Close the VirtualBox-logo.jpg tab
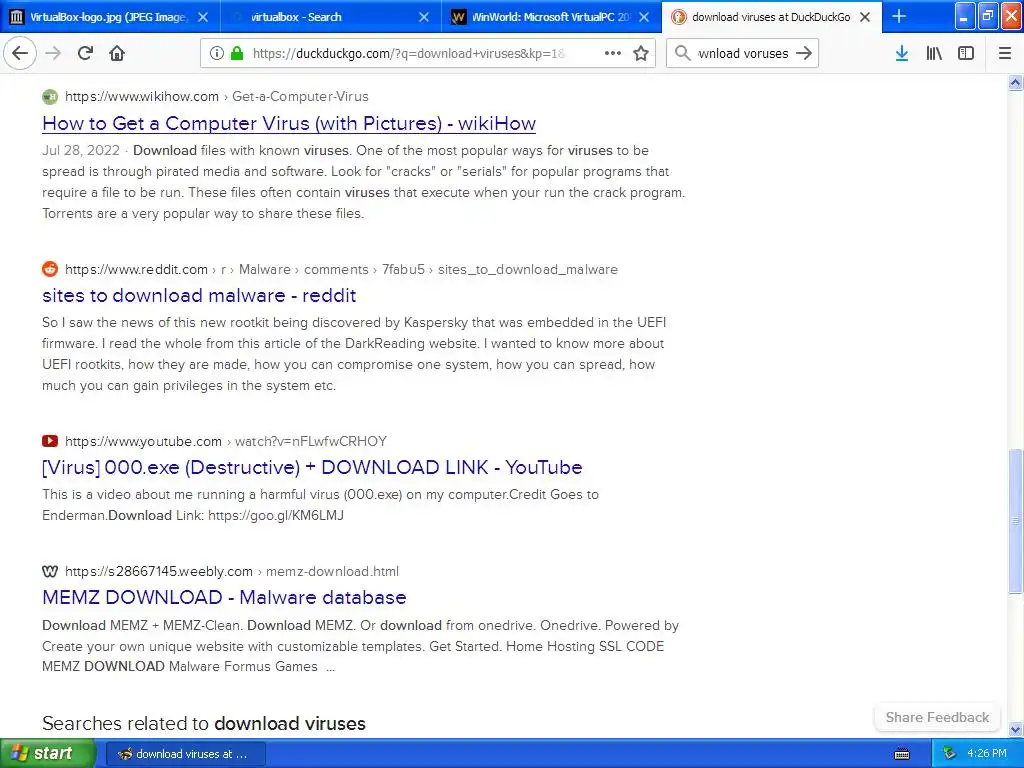 click(x=203, y=17)
